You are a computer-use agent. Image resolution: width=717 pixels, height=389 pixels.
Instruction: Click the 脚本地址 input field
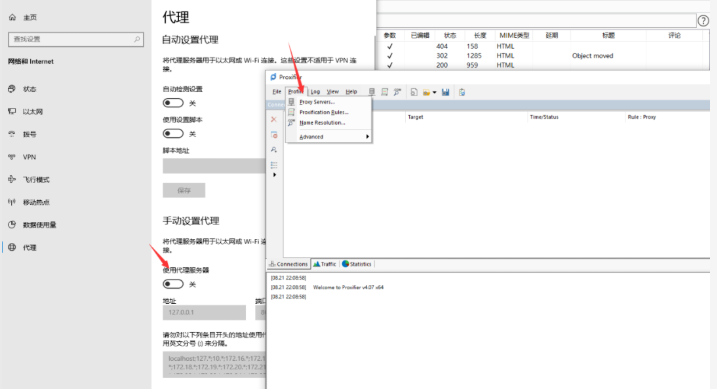tap(214, 165)
